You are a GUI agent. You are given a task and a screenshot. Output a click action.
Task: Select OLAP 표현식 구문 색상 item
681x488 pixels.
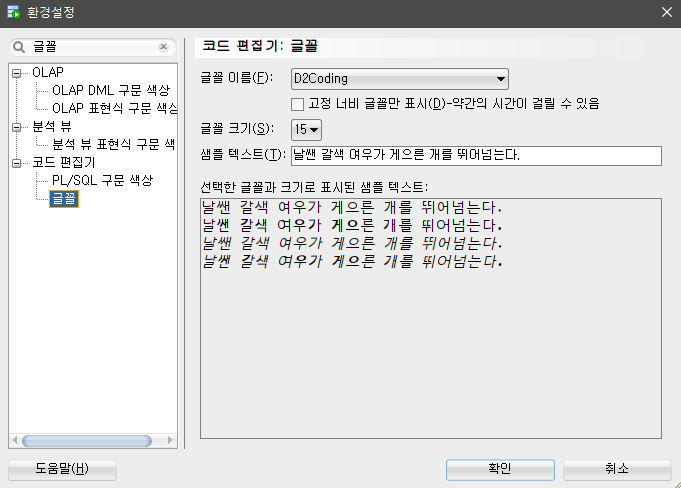coord(115,108)
